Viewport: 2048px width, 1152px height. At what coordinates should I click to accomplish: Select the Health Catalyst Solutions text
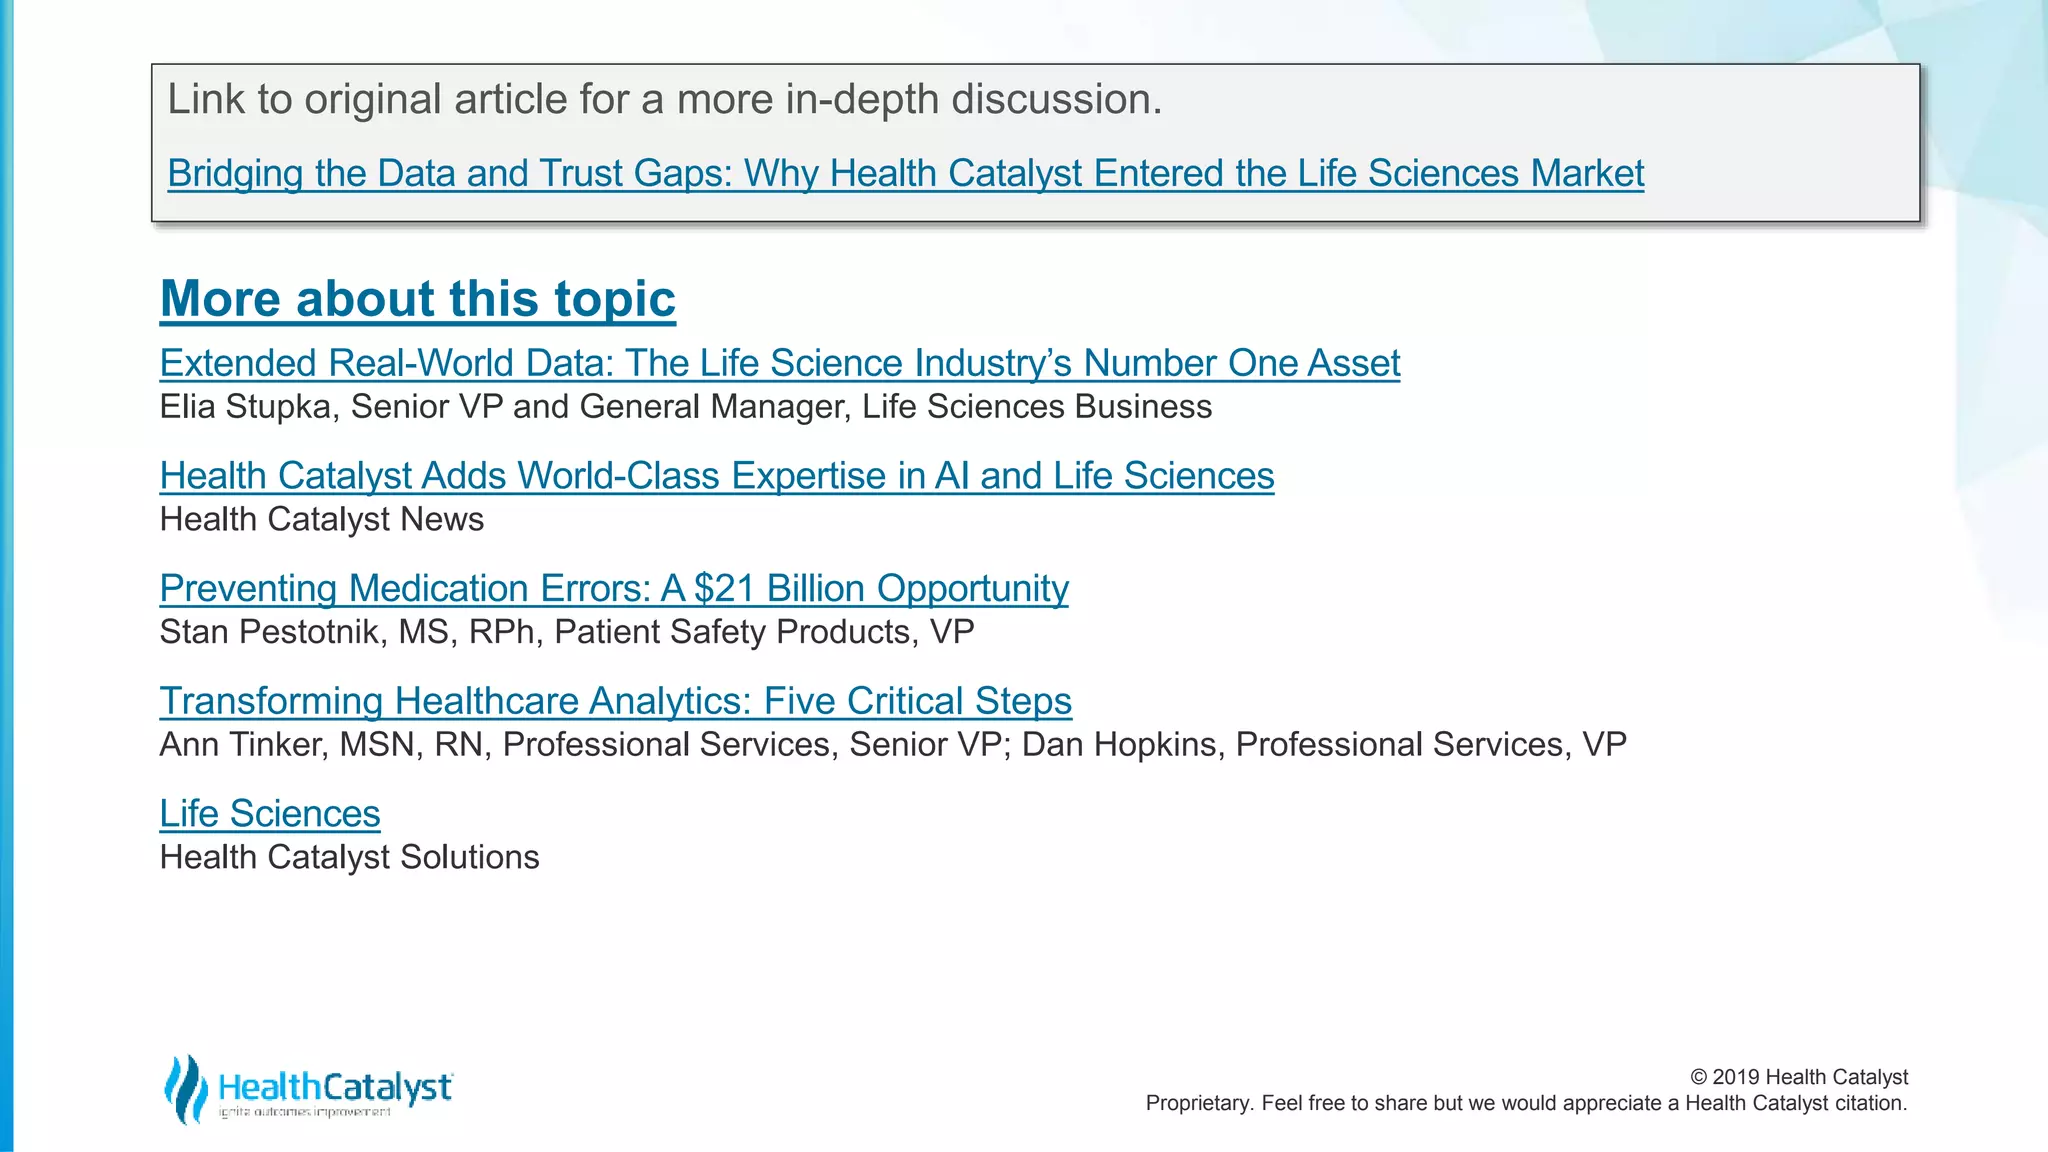click(x=350, y=858)
